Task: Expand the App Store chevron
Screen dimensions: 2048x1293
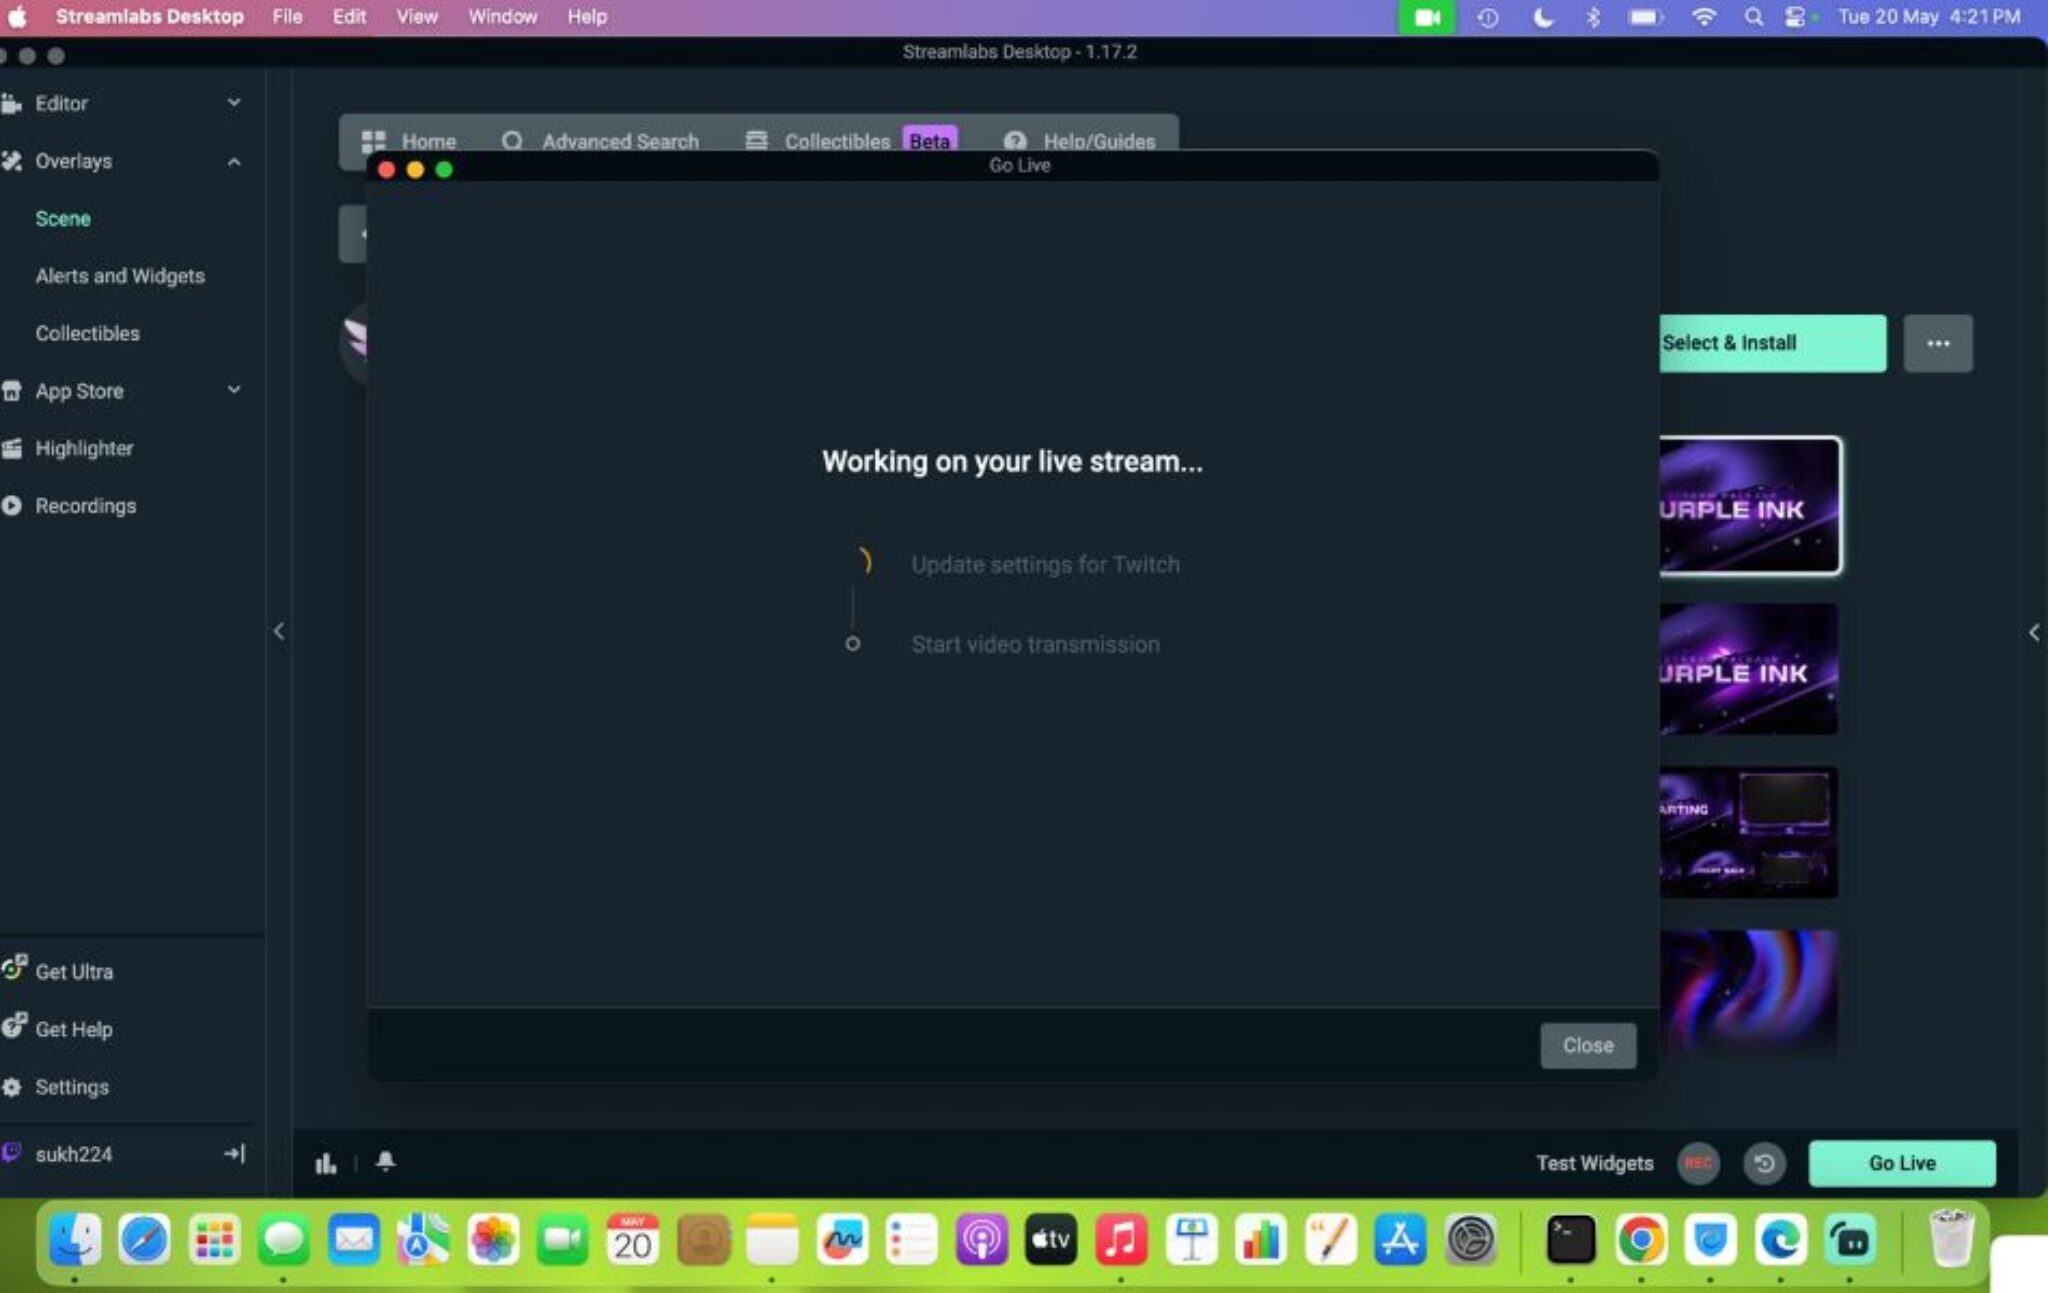Action: [x=233, y=389]
